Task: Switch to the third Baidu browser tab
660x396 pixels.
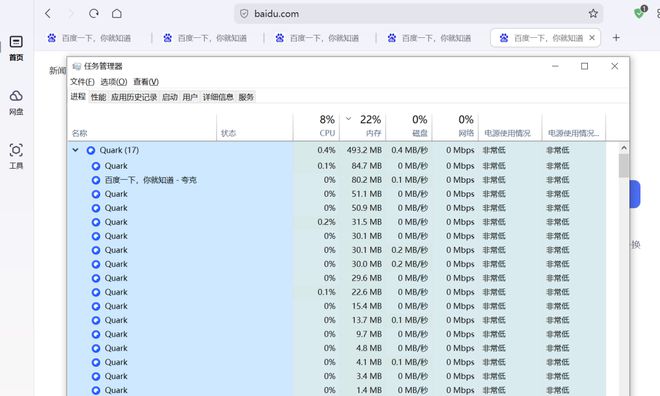Action: 317,38
